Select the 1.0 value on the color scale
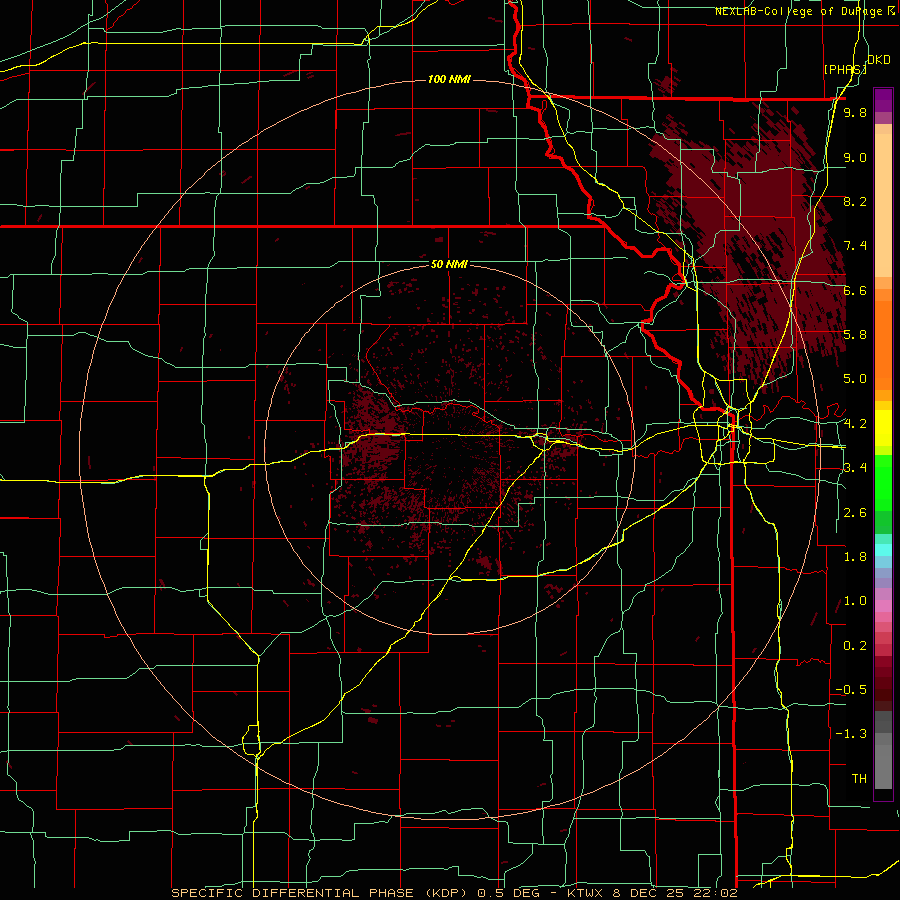The image size is (900, 900). pos(855,601)
